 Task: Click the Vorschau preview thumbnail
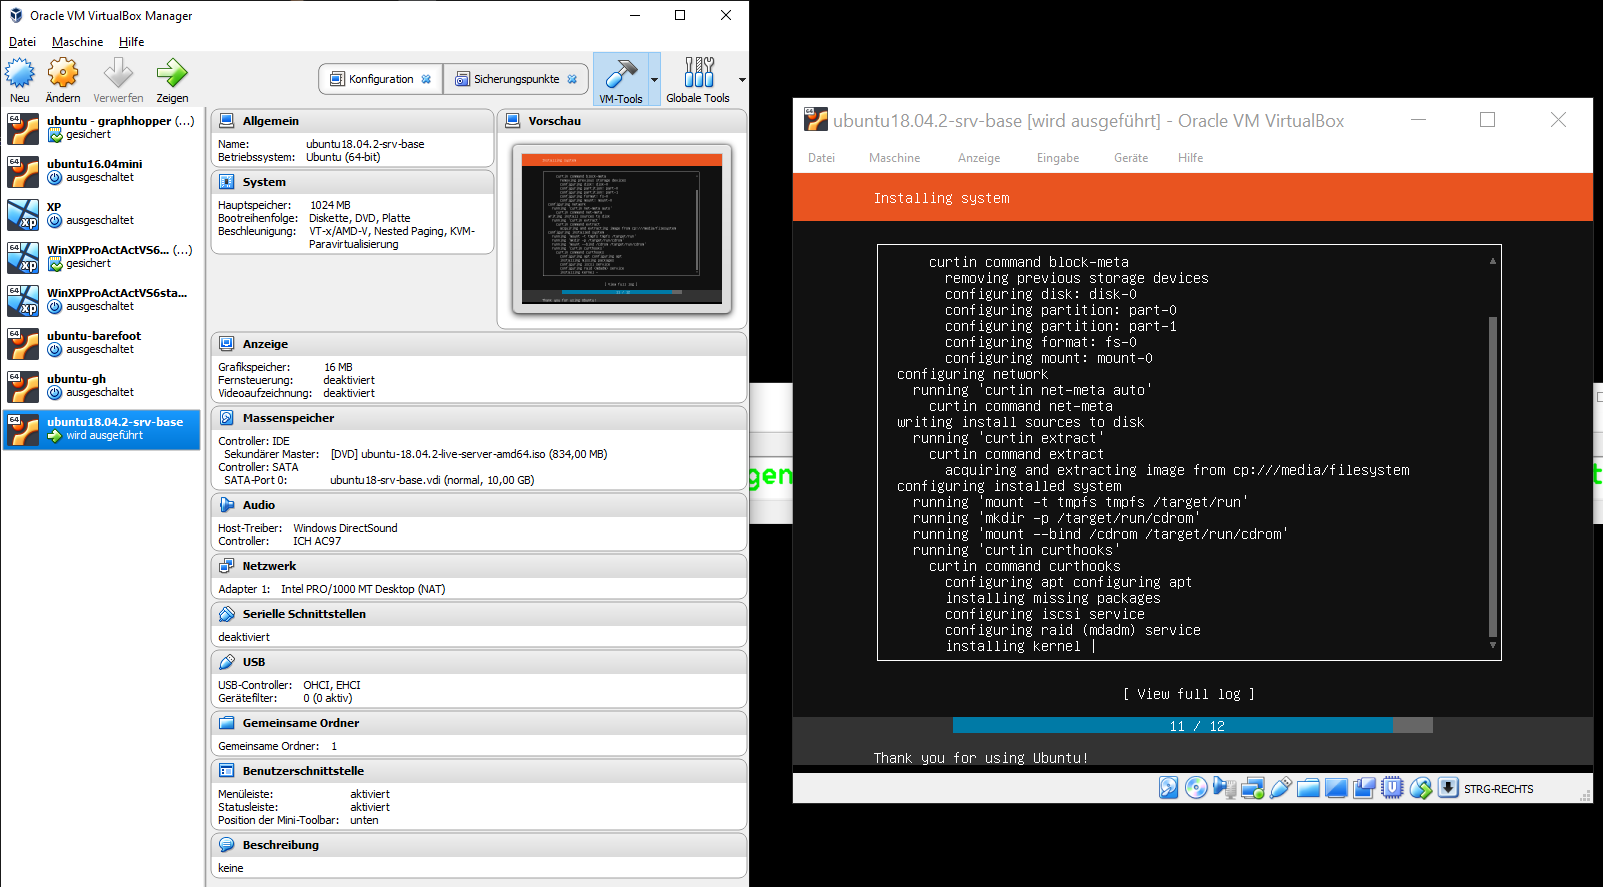pos(622,229)
